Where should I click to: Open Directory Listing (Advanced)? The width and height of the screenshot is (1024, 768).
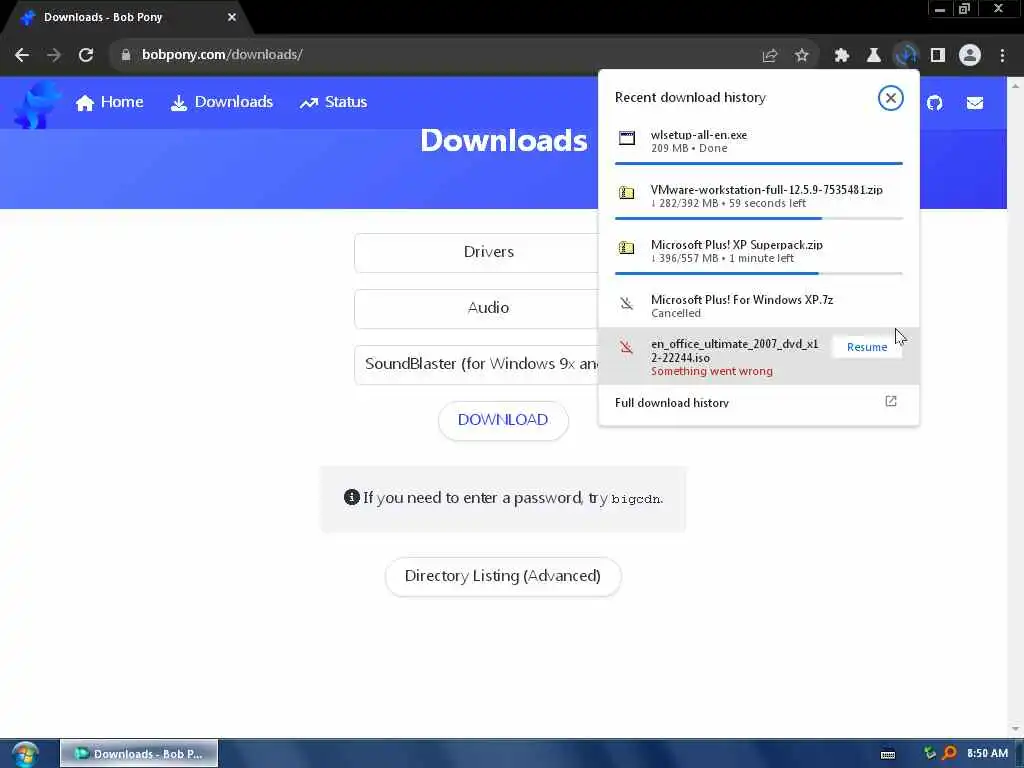click(503, 576)
